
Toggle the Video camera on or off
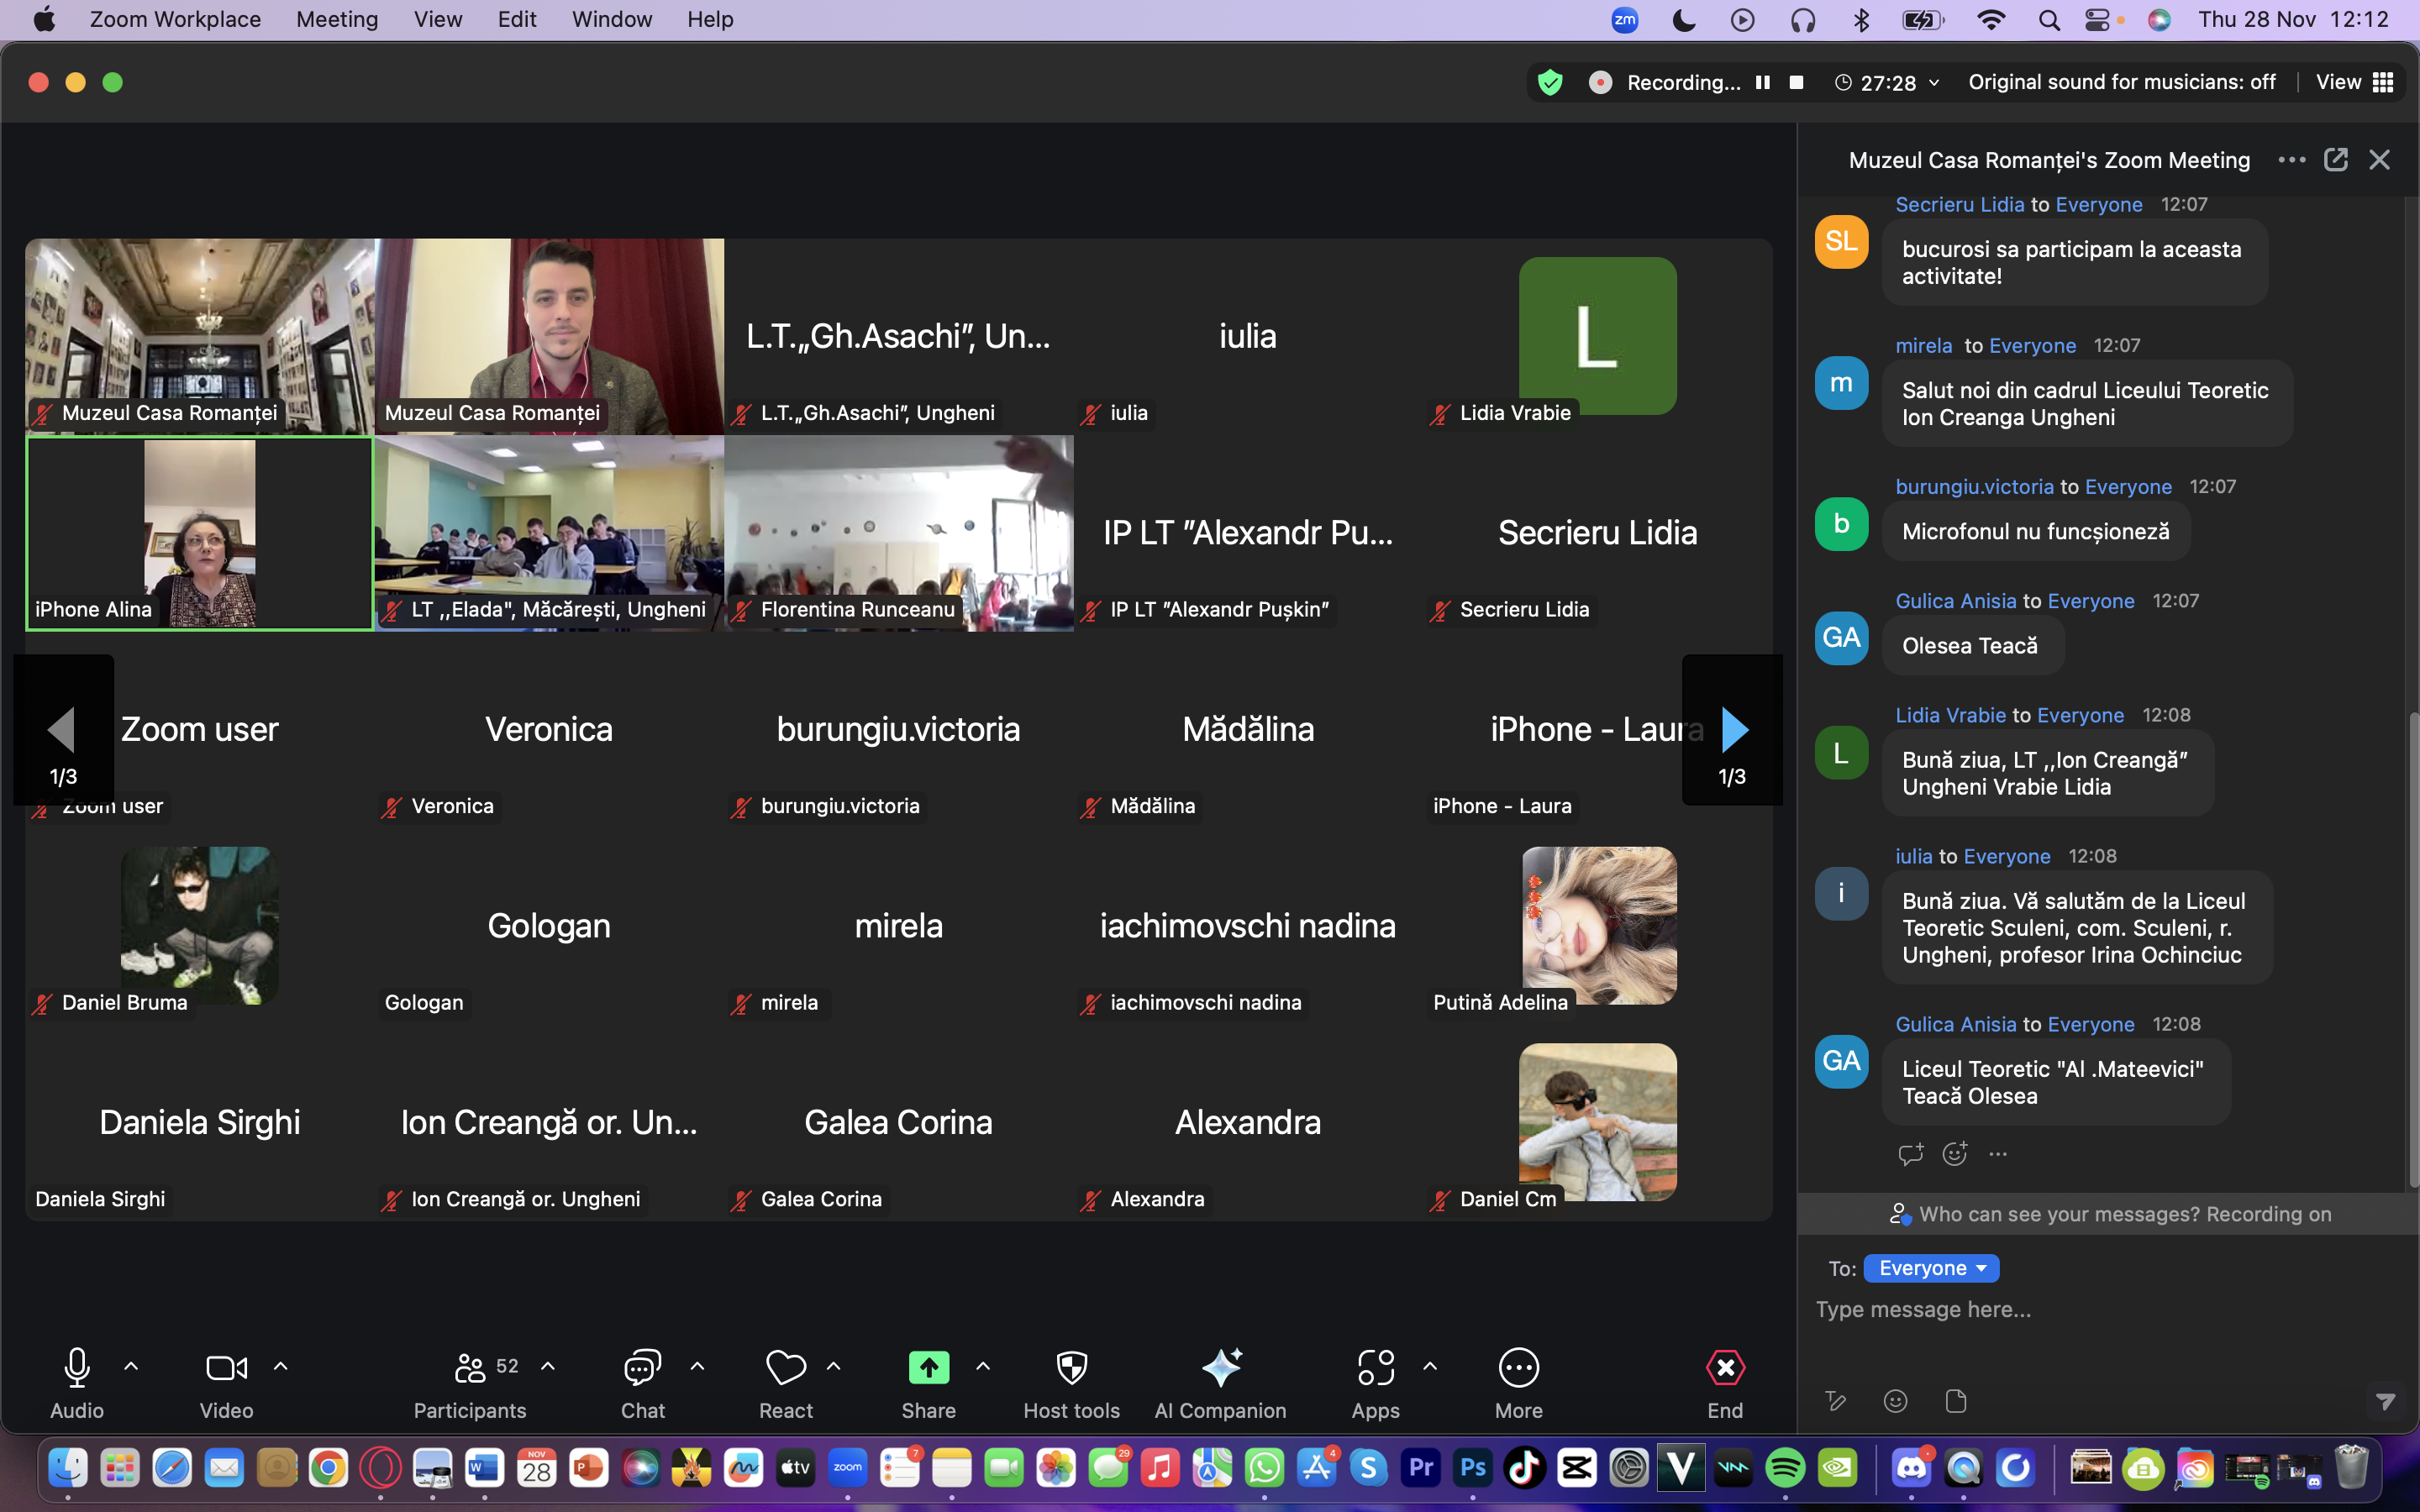[226, 1367]
